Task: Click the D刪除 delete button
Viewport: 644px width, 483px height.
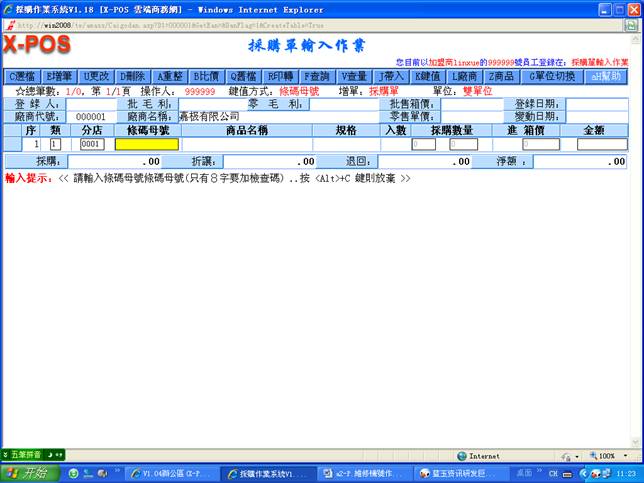Action: coord(133,76)
